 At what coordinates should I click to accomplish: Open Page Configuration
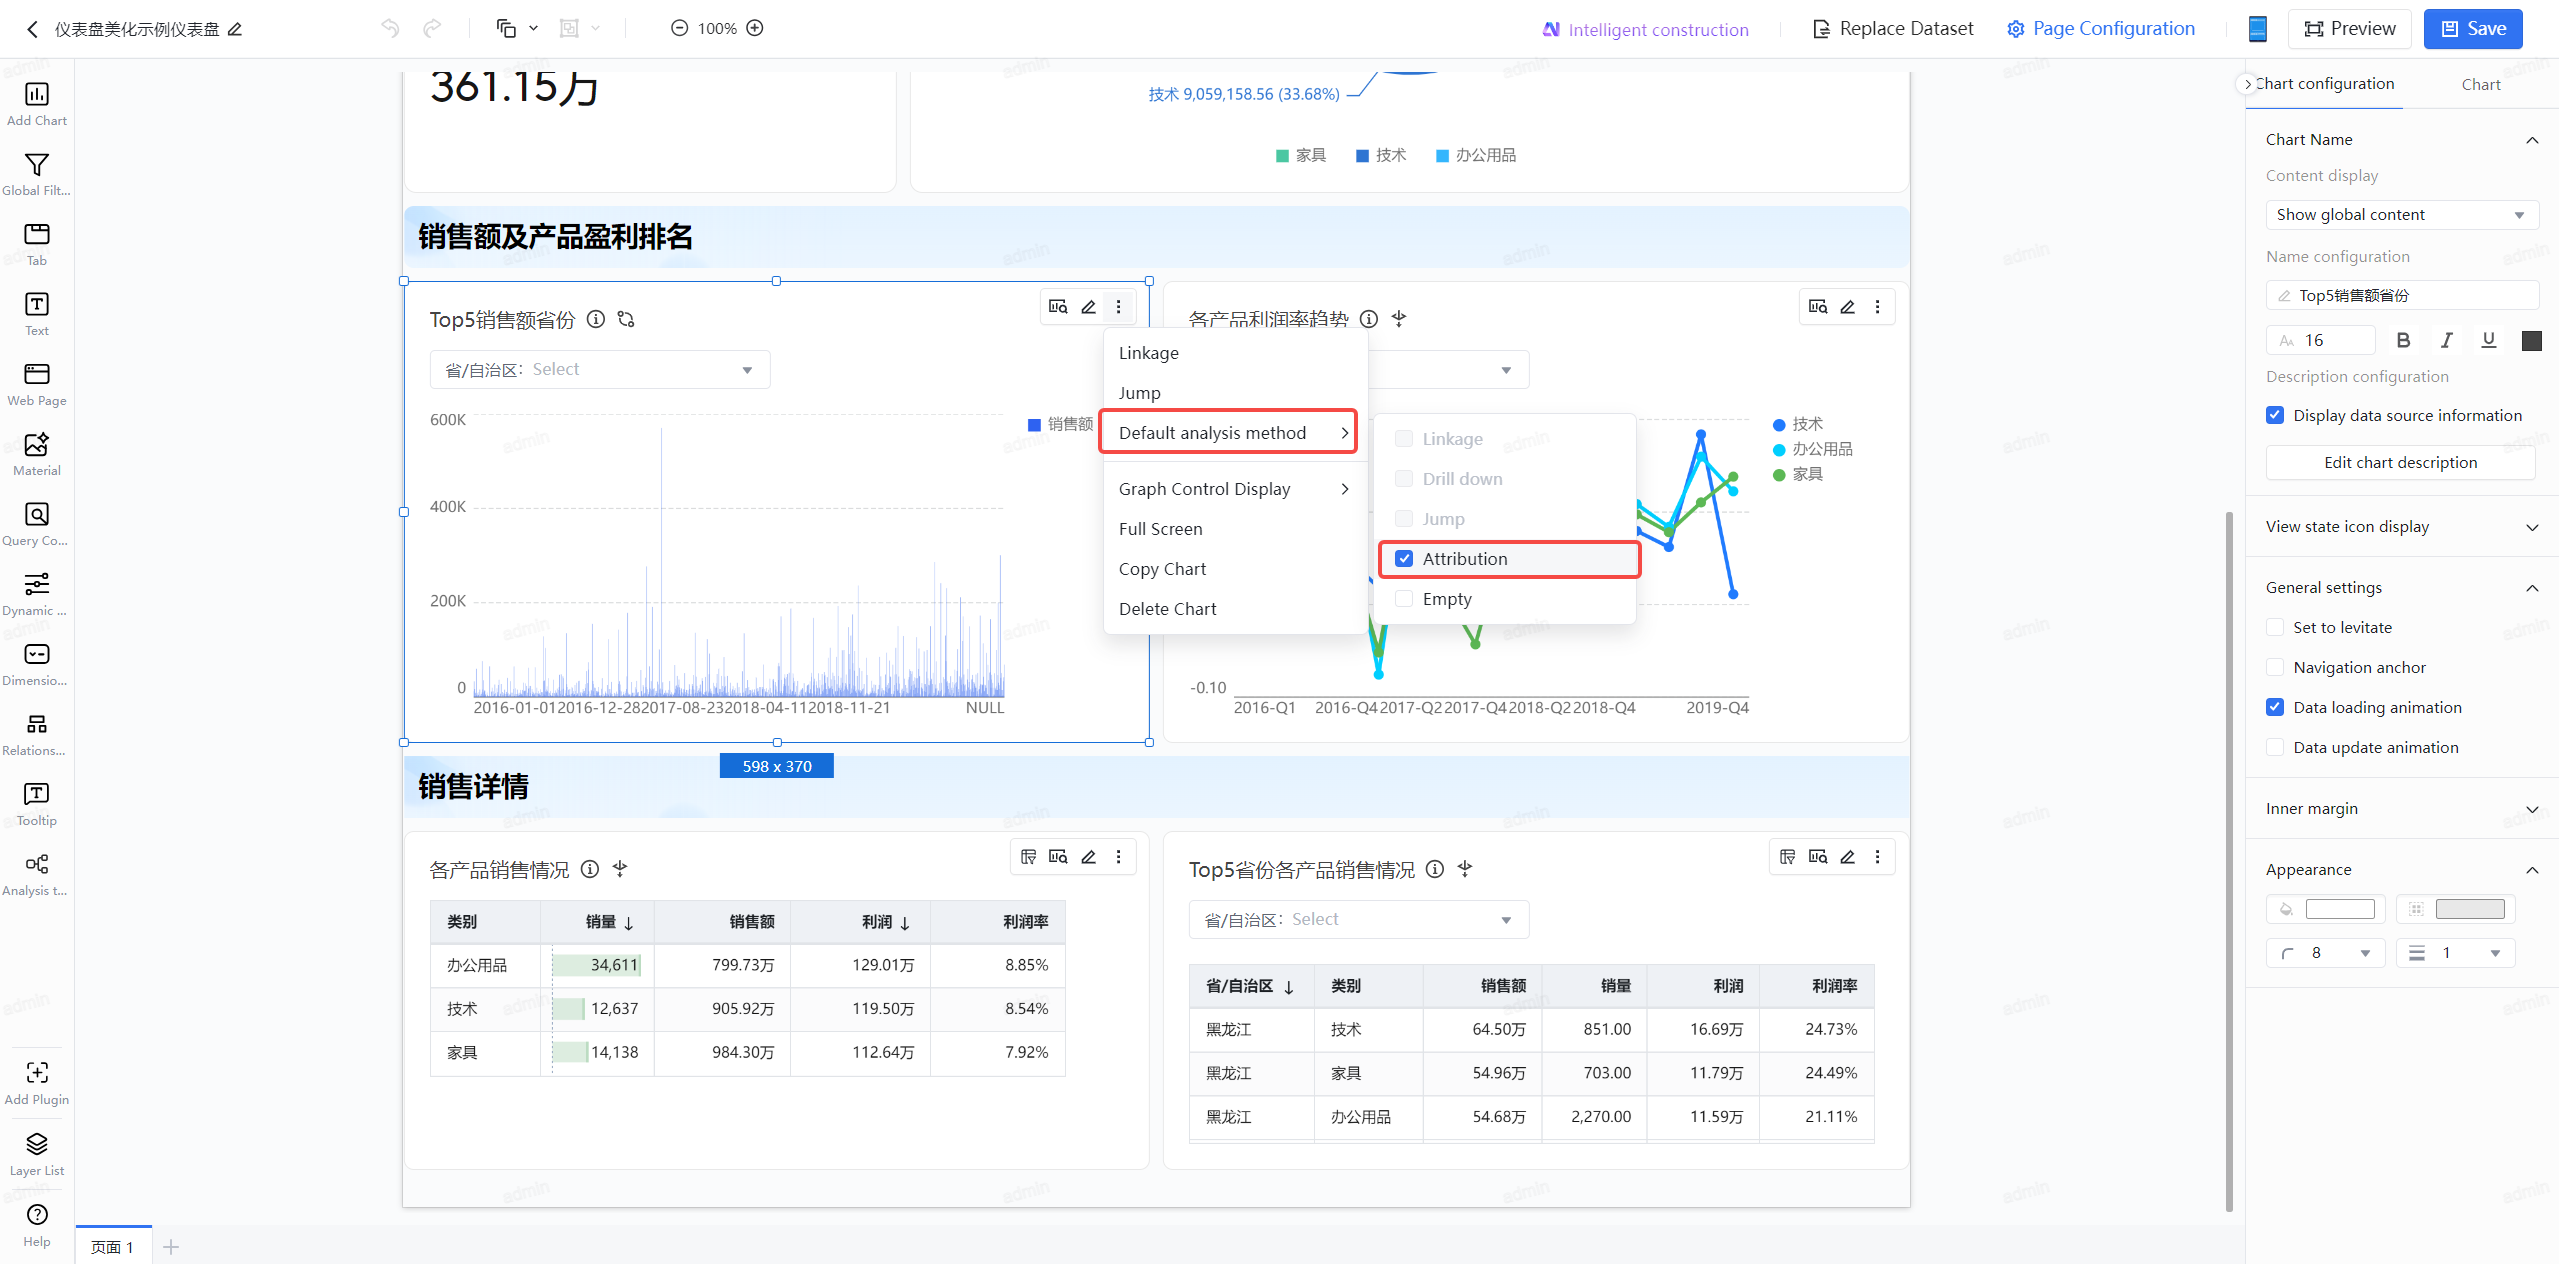2100,29
